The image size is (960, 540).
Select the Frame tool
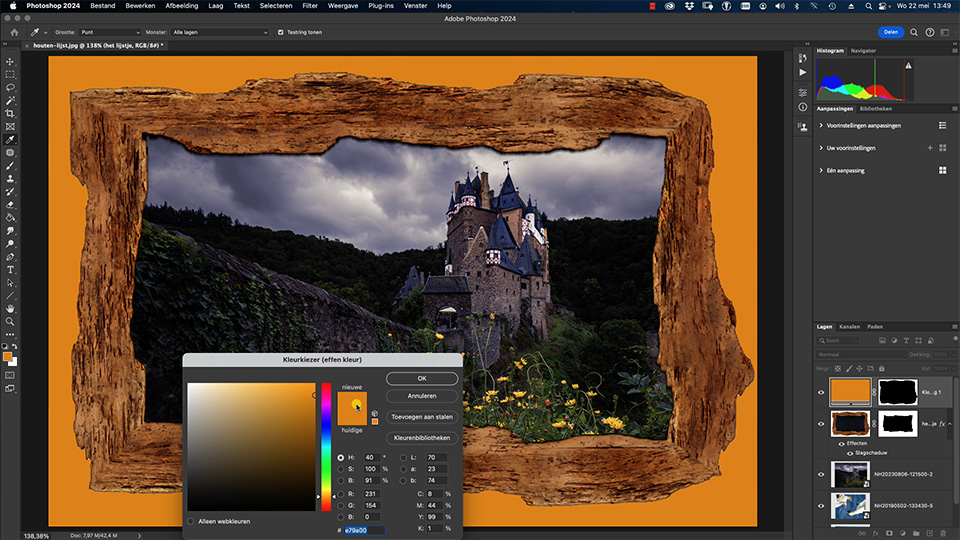(x=10, y=127)
